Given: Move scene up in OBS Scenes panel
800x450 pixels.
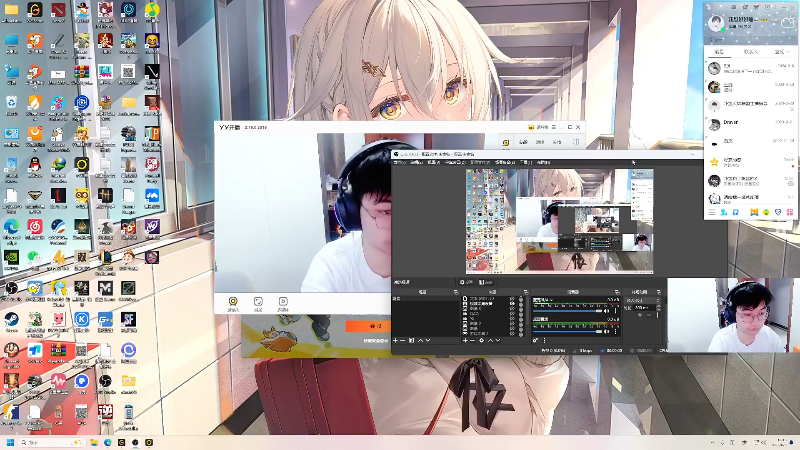Looking at the screenshot, I should point(420,340).
